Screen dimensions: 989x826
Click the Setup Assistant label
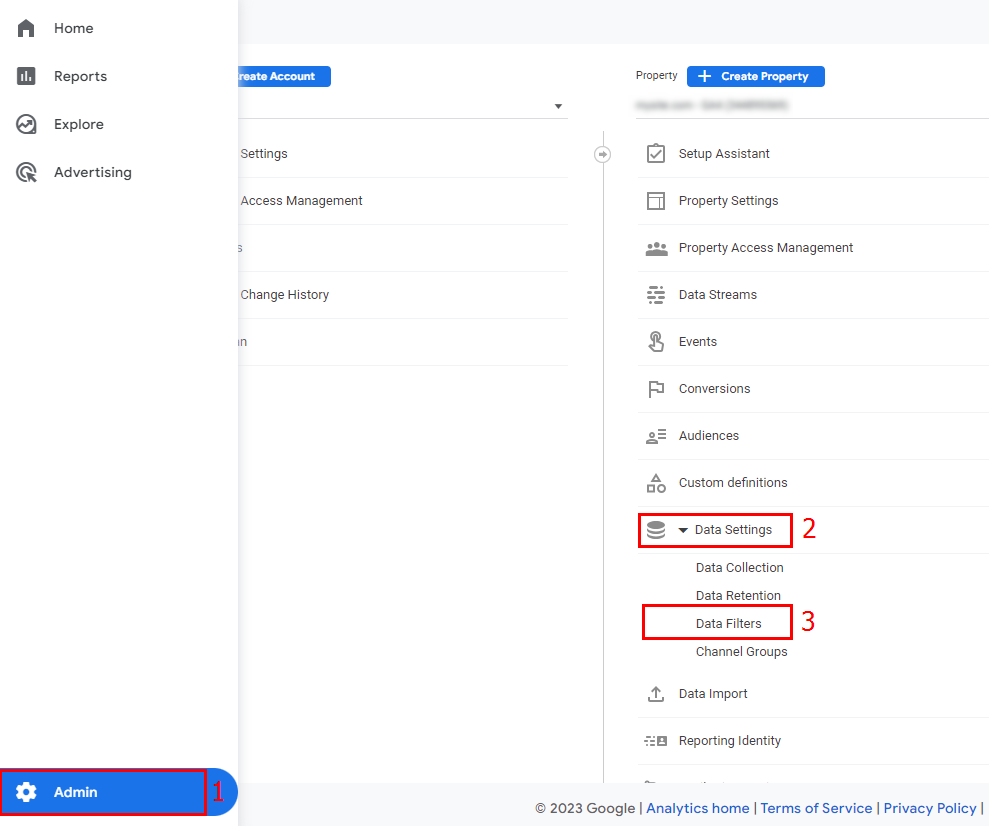[x=724, y=154]
